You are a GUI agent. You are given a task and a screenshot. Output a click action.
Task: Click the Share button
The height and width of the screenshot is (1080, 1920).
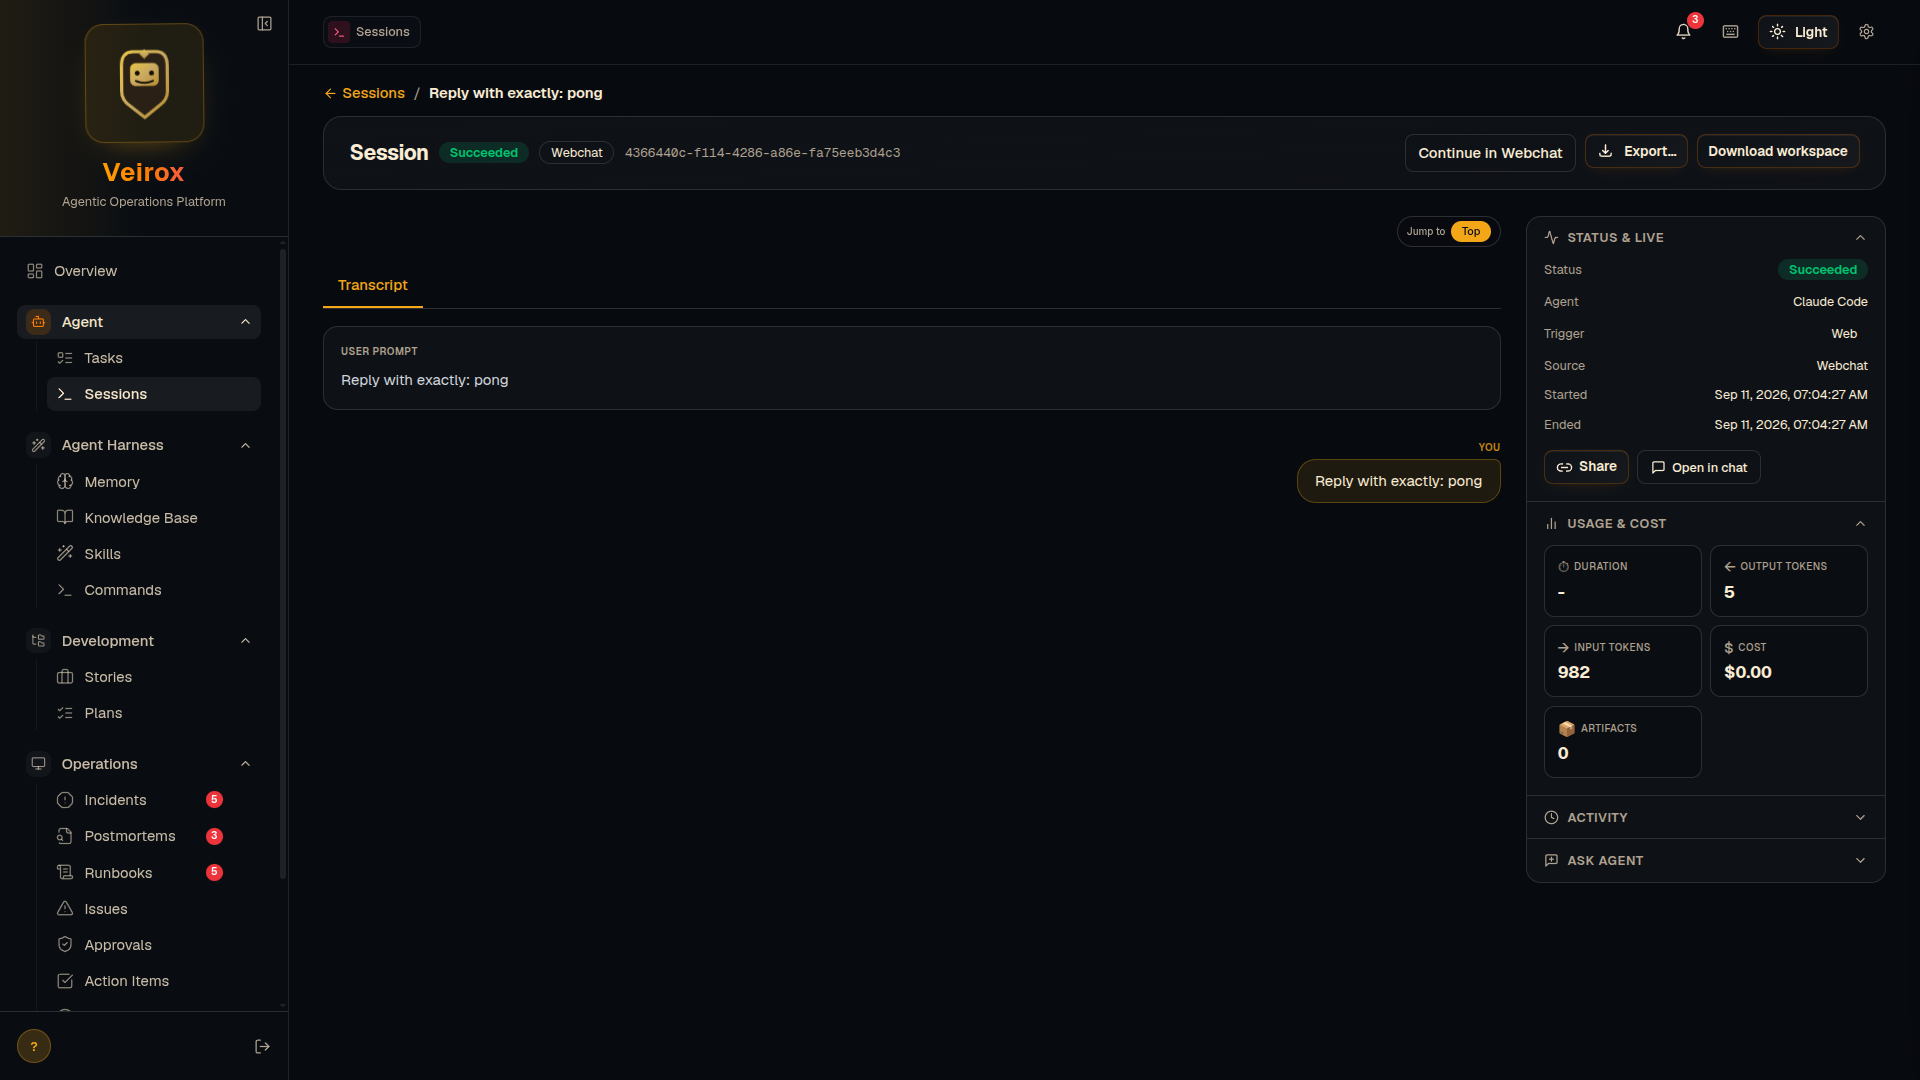(x=1586, y=467)
